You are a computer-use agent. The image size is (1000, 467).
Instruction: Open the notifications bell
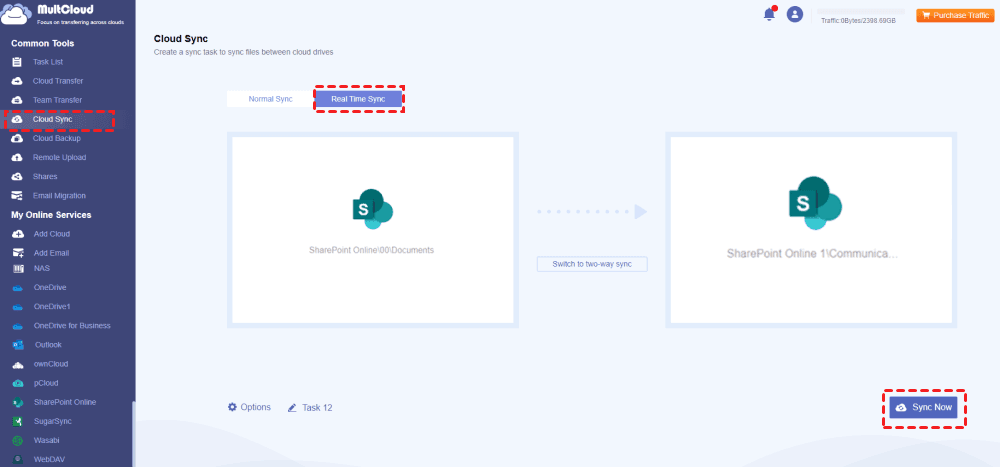(x=770, y=14)
